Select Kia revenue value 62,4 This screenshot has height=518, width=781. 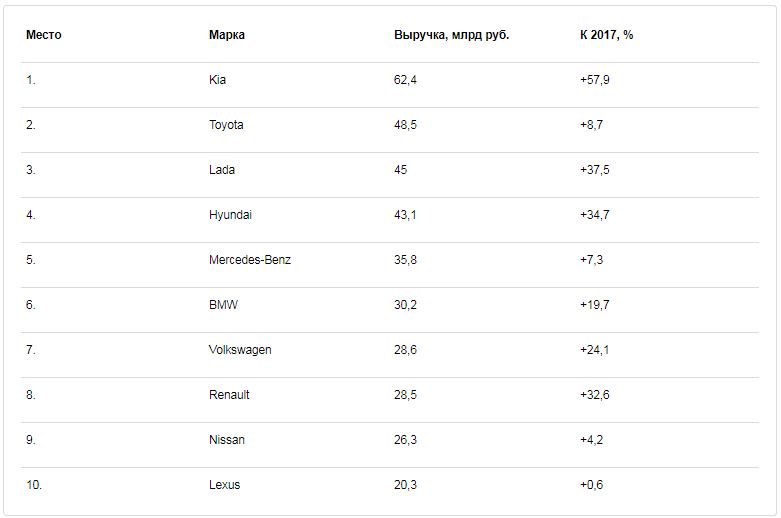click(x=405, y=80)
